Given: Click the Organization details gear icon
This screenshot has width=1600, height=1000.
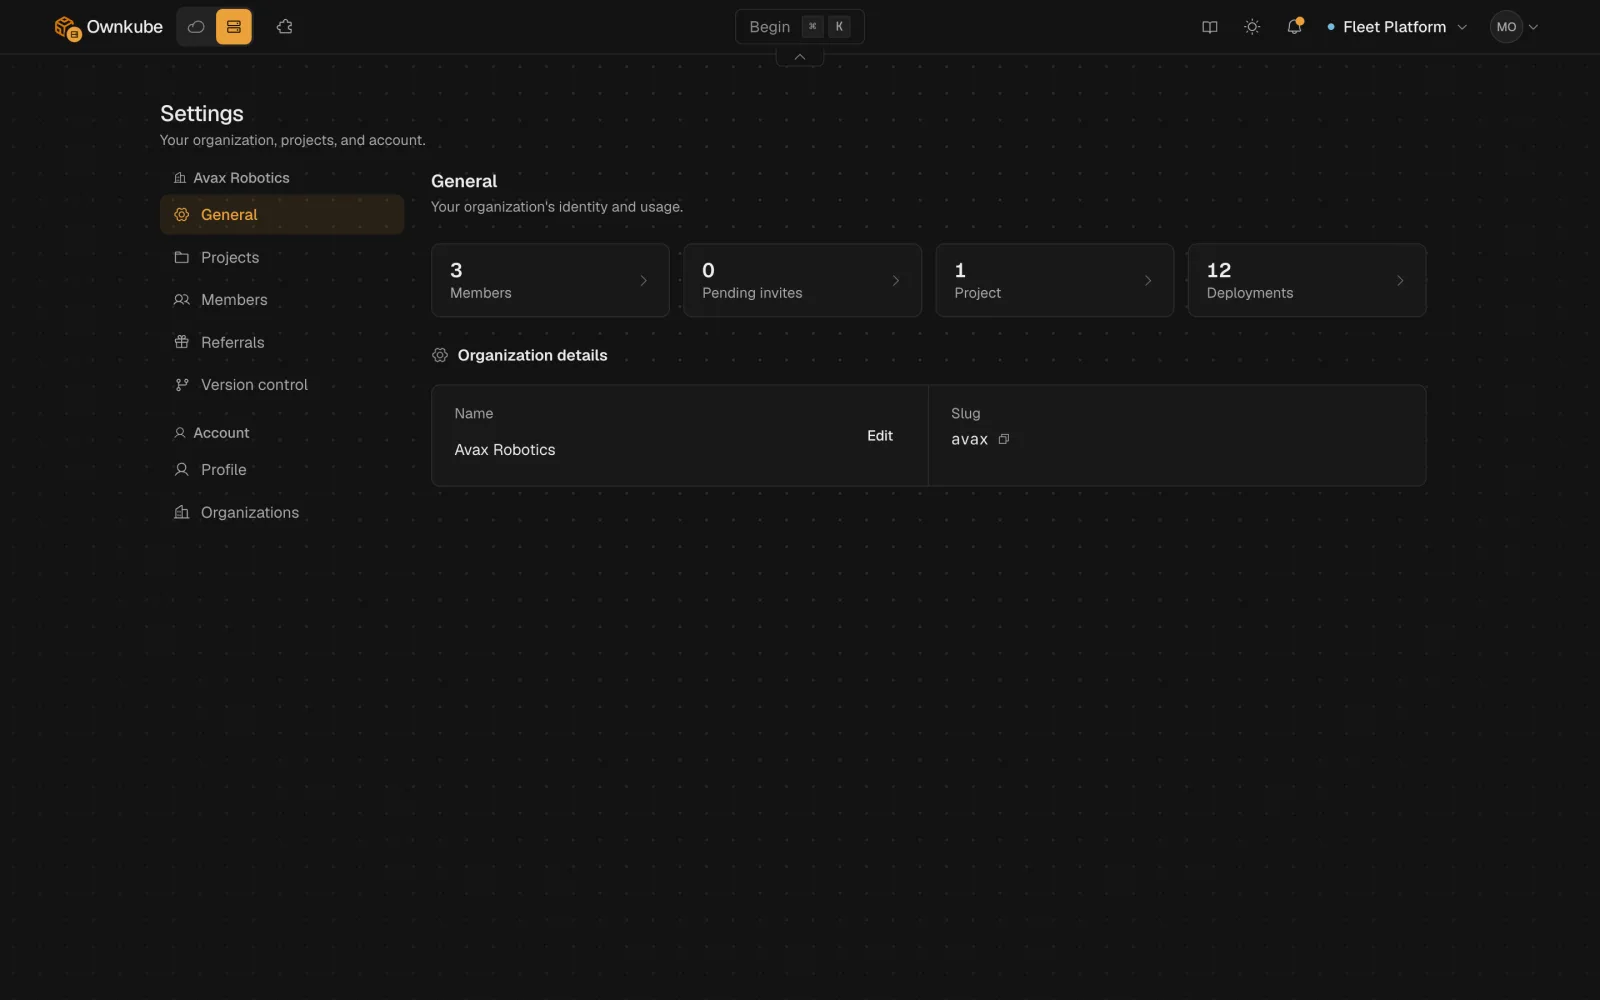Looking at the screenshot, I should (x=440, y=355).
